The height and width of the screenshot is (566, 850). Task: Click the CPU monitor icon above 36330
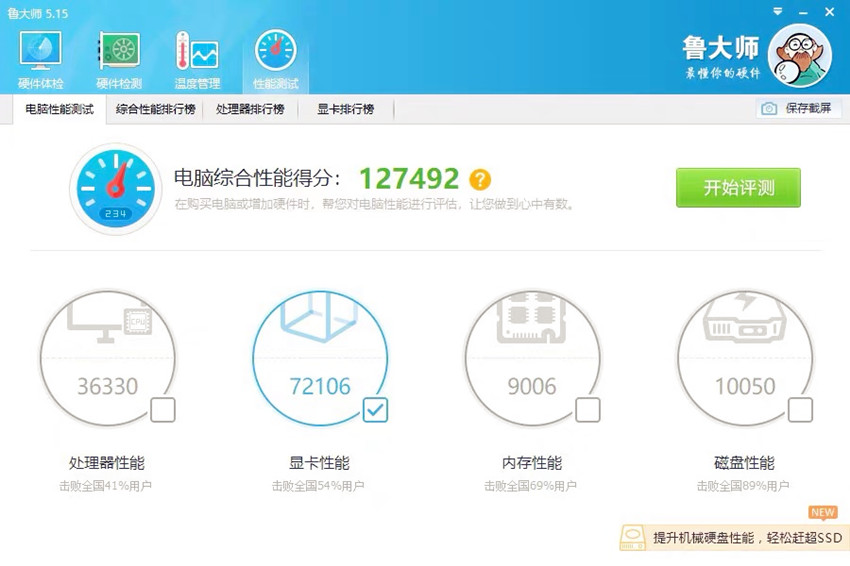[x=110, y=320]
